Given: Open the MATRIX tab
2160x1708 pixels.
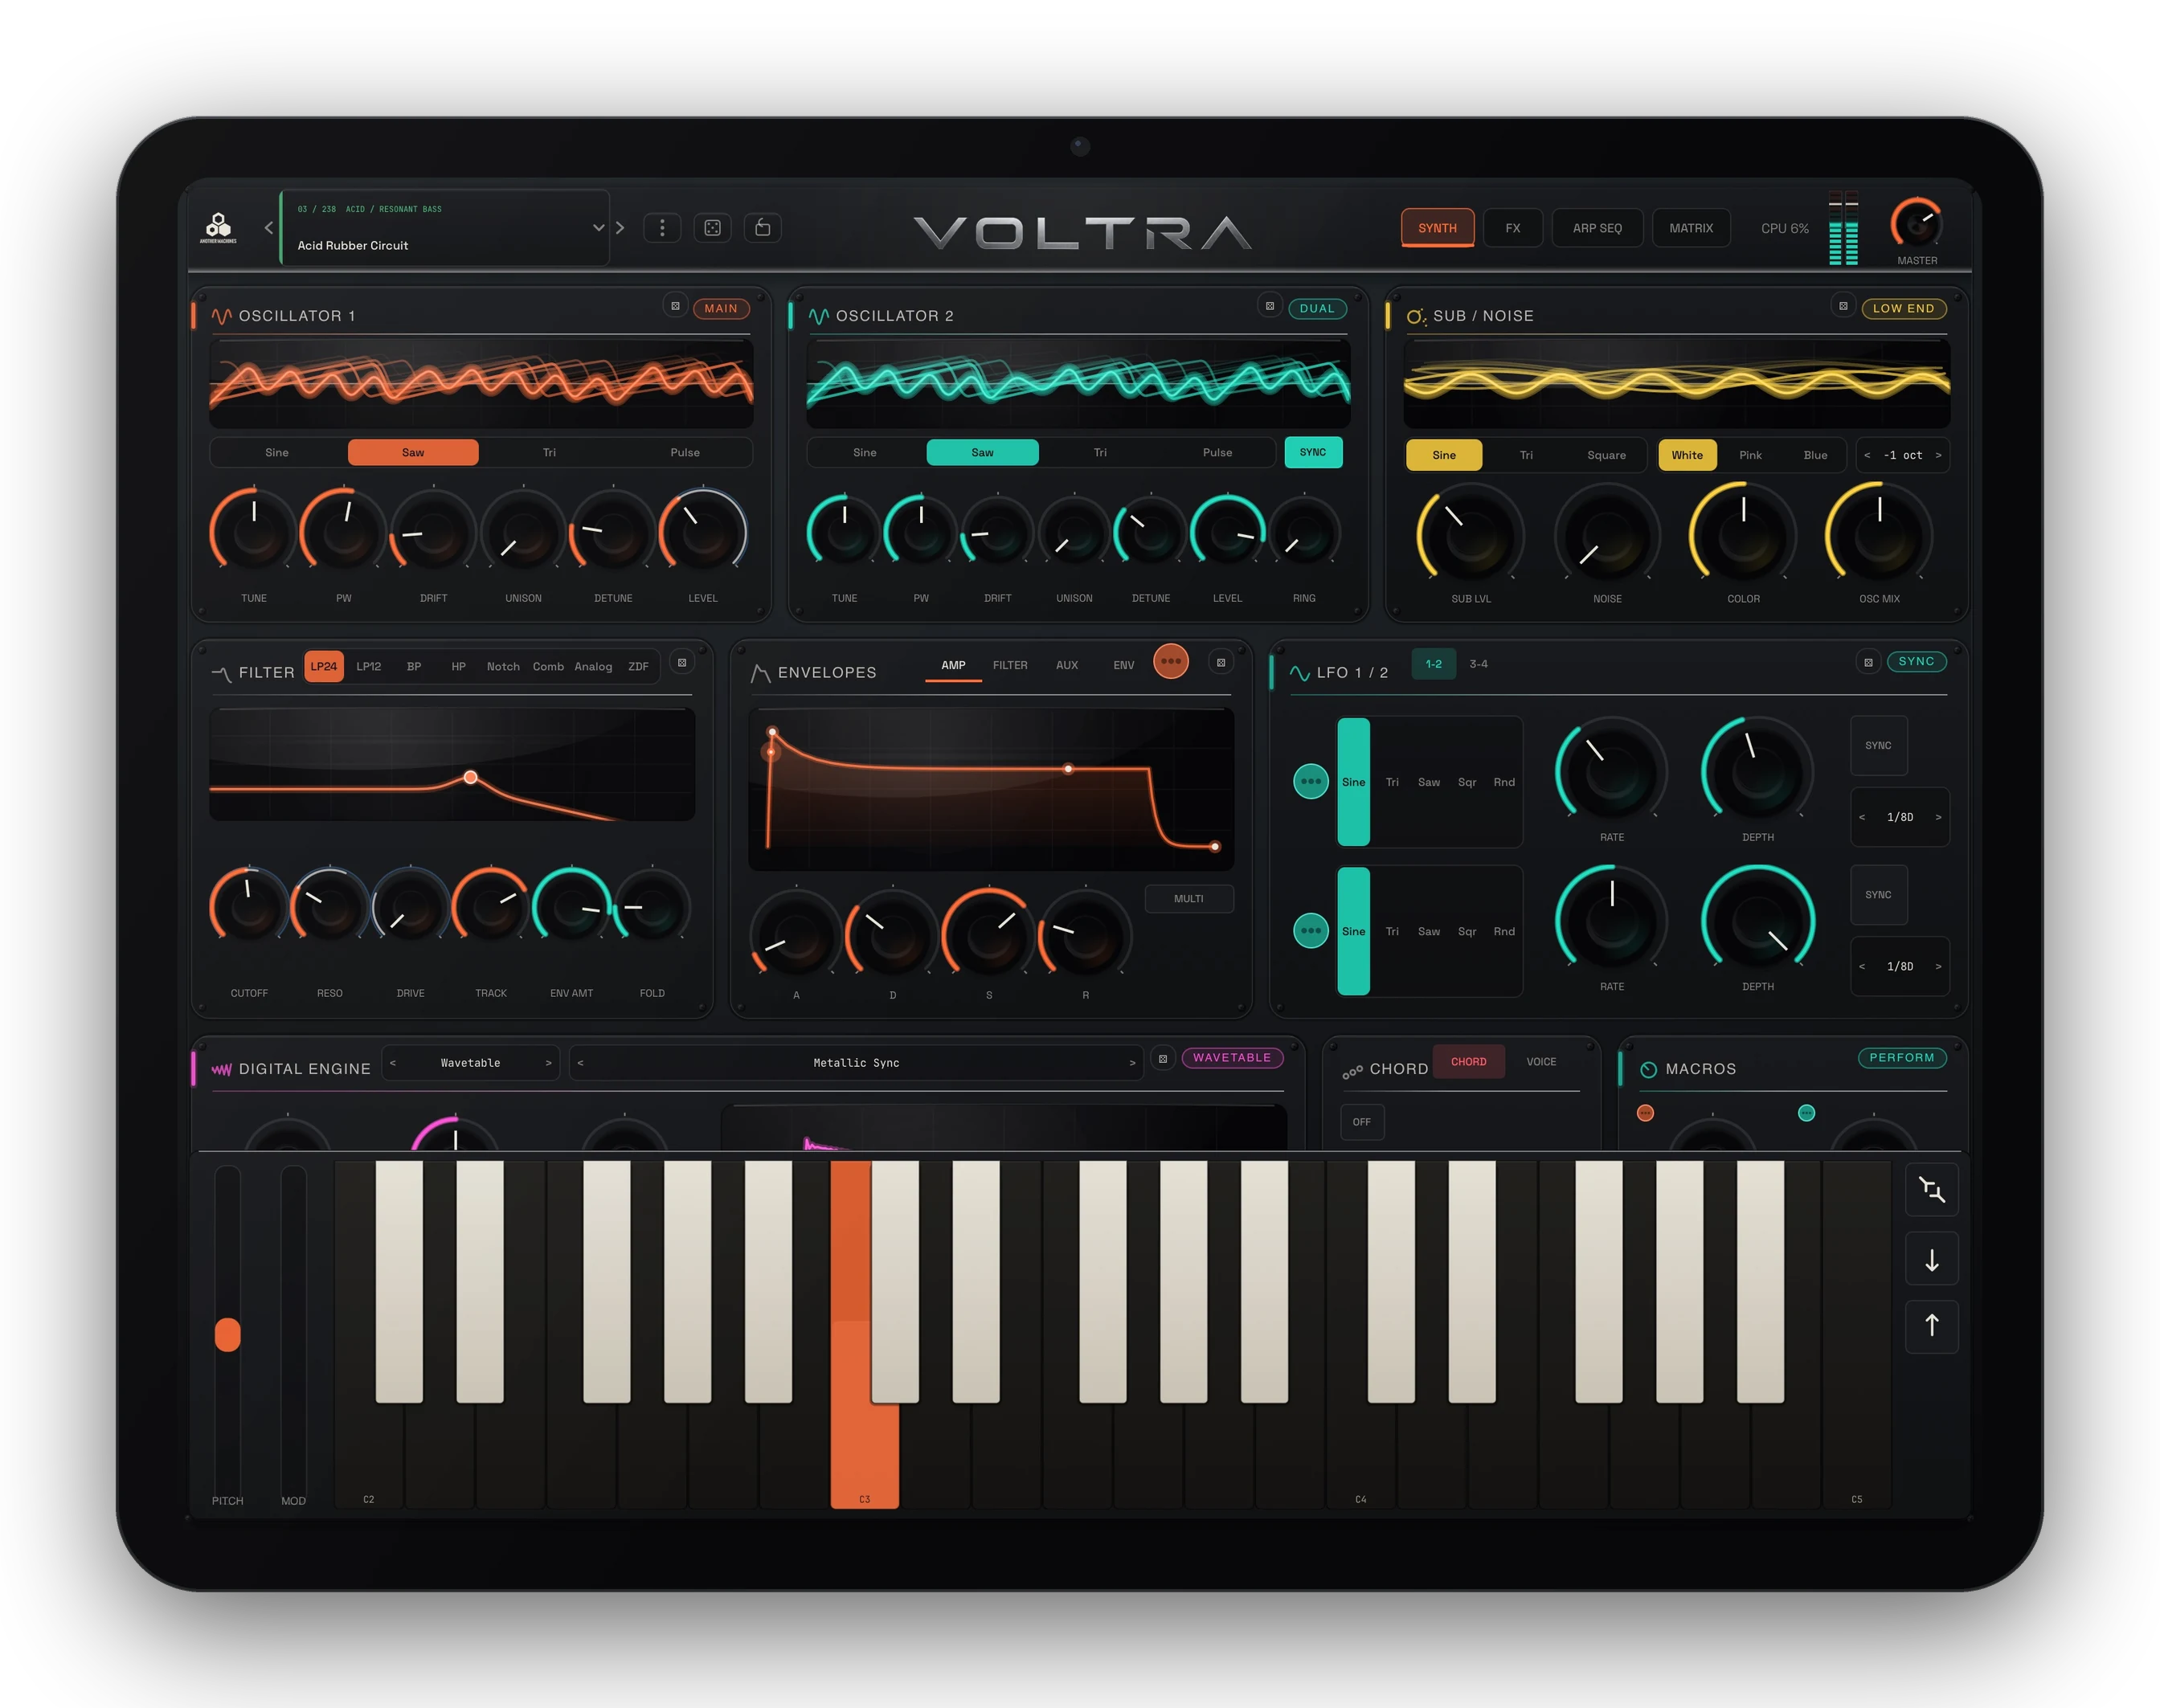Looking at the screenshot, I should pos(1691,228).
